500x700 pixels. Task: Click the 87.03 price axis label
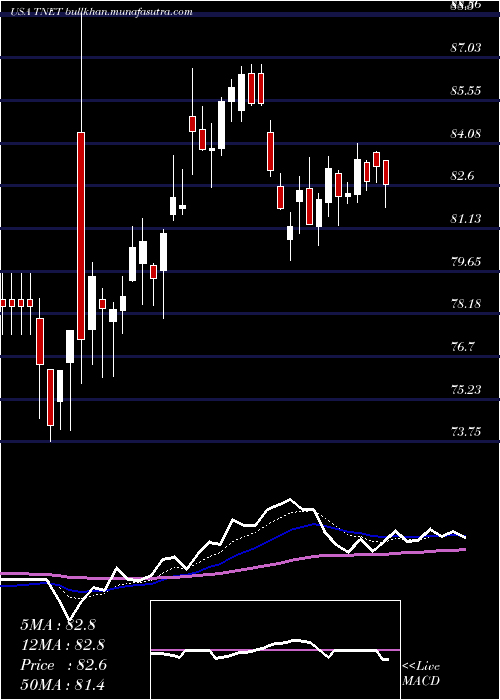(x=466, y=47)
